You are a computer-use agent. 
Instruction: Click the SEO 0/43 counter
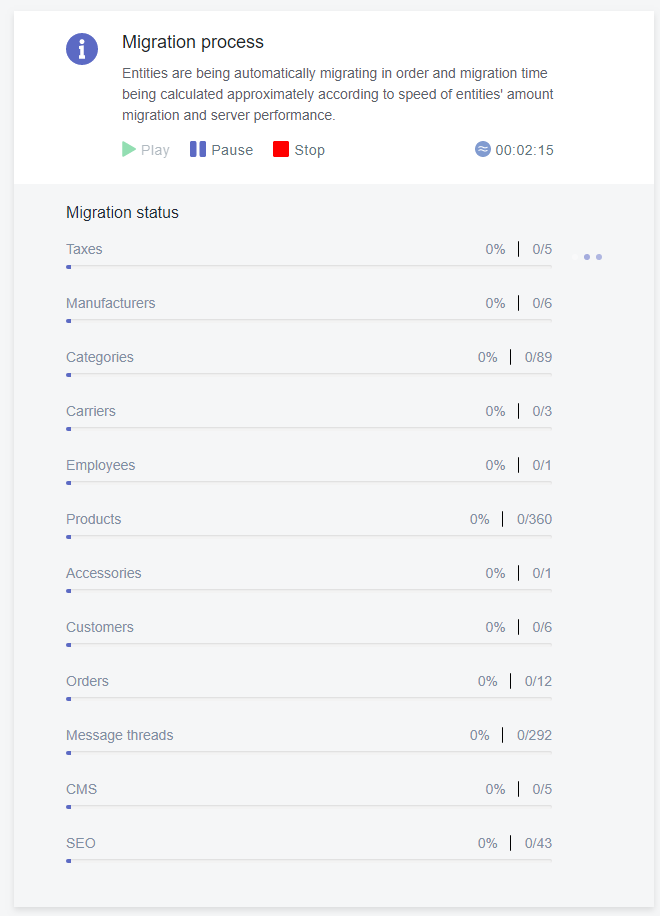[x=538, y=843]
